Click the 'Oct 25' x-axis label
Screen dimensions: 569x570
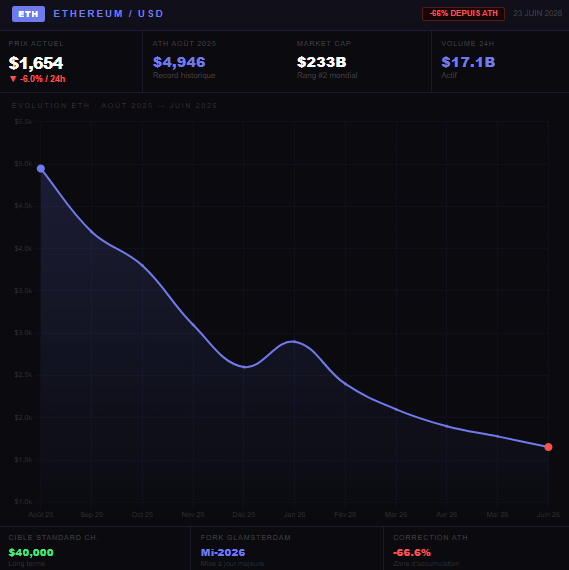tap(142, 515)
